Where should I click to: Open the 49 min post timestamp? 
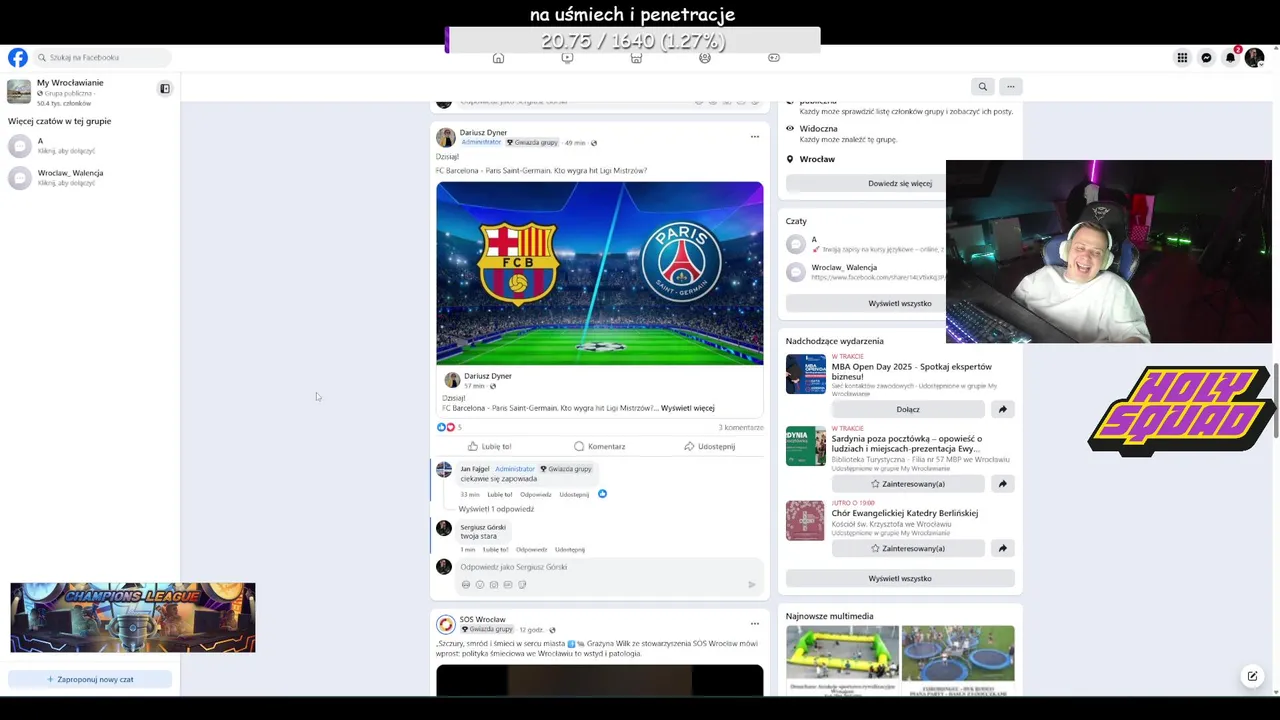[x=575, y=143]
